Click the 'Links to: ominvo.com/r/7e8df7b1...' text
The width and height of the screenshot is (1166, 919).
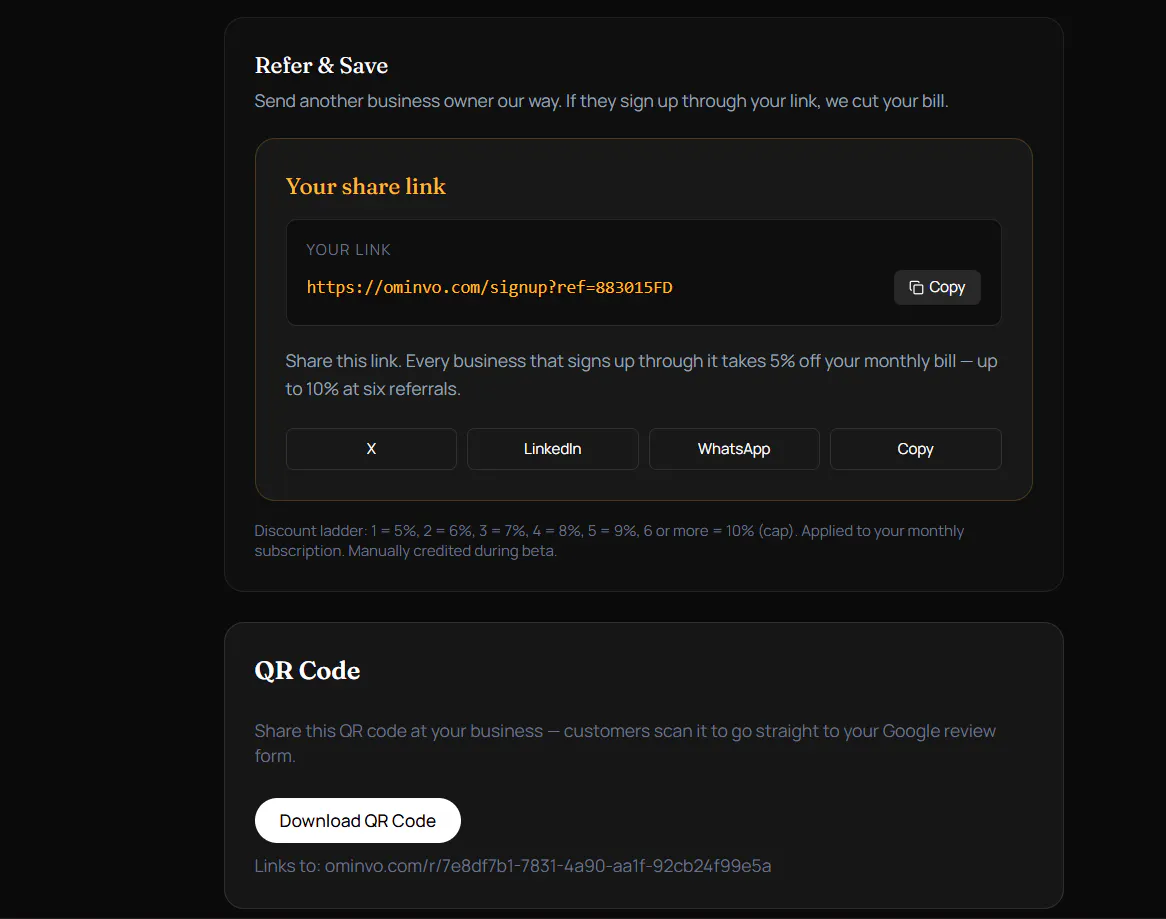click(512, 866)
